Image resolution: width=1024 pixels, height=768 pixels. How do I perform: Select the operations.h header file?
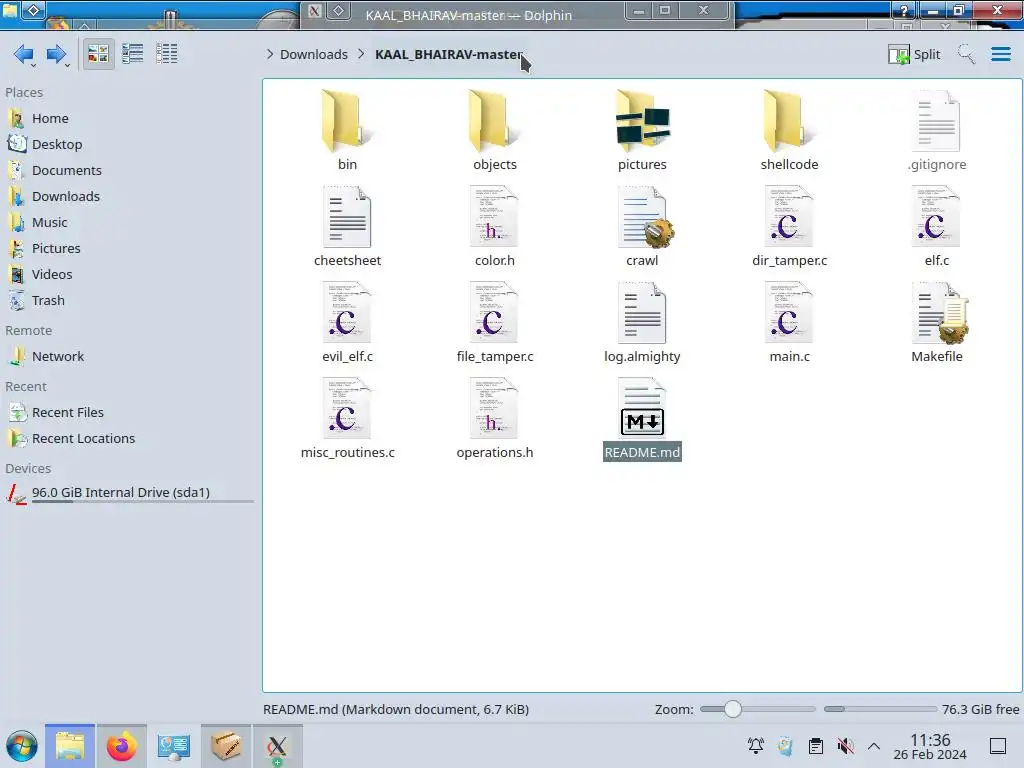point(494,419)
